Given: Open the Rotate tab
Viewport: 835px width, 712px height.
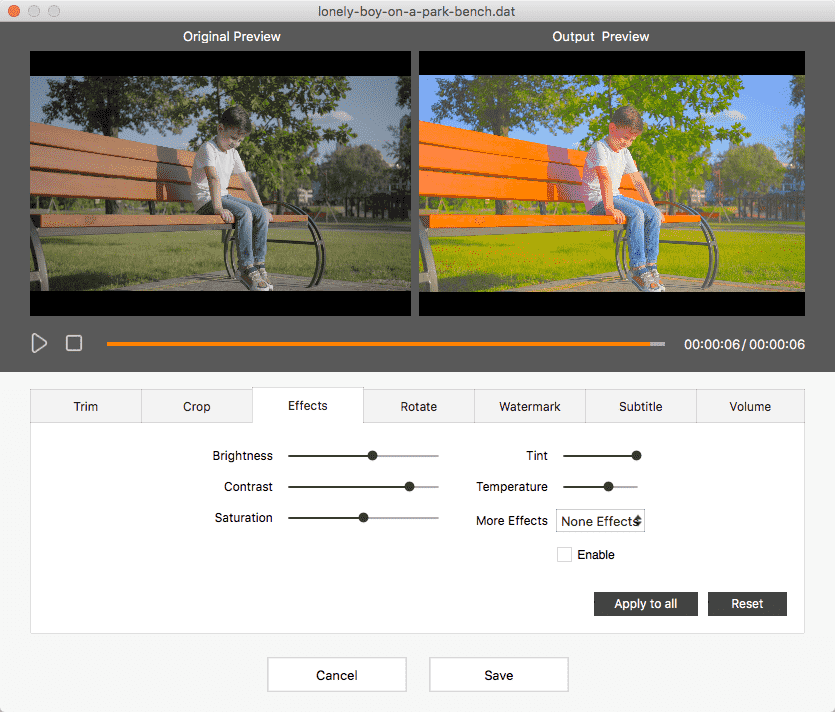Looking at the screenshot, I should 418,406.
